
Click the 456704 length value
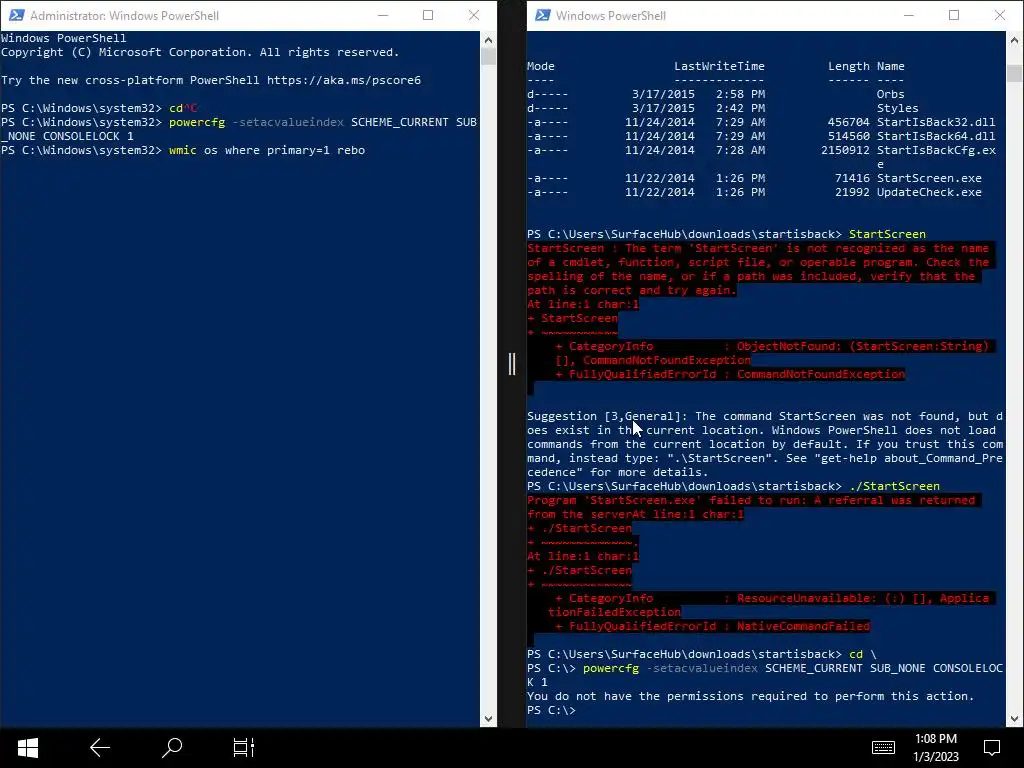(x=848, y=122)
